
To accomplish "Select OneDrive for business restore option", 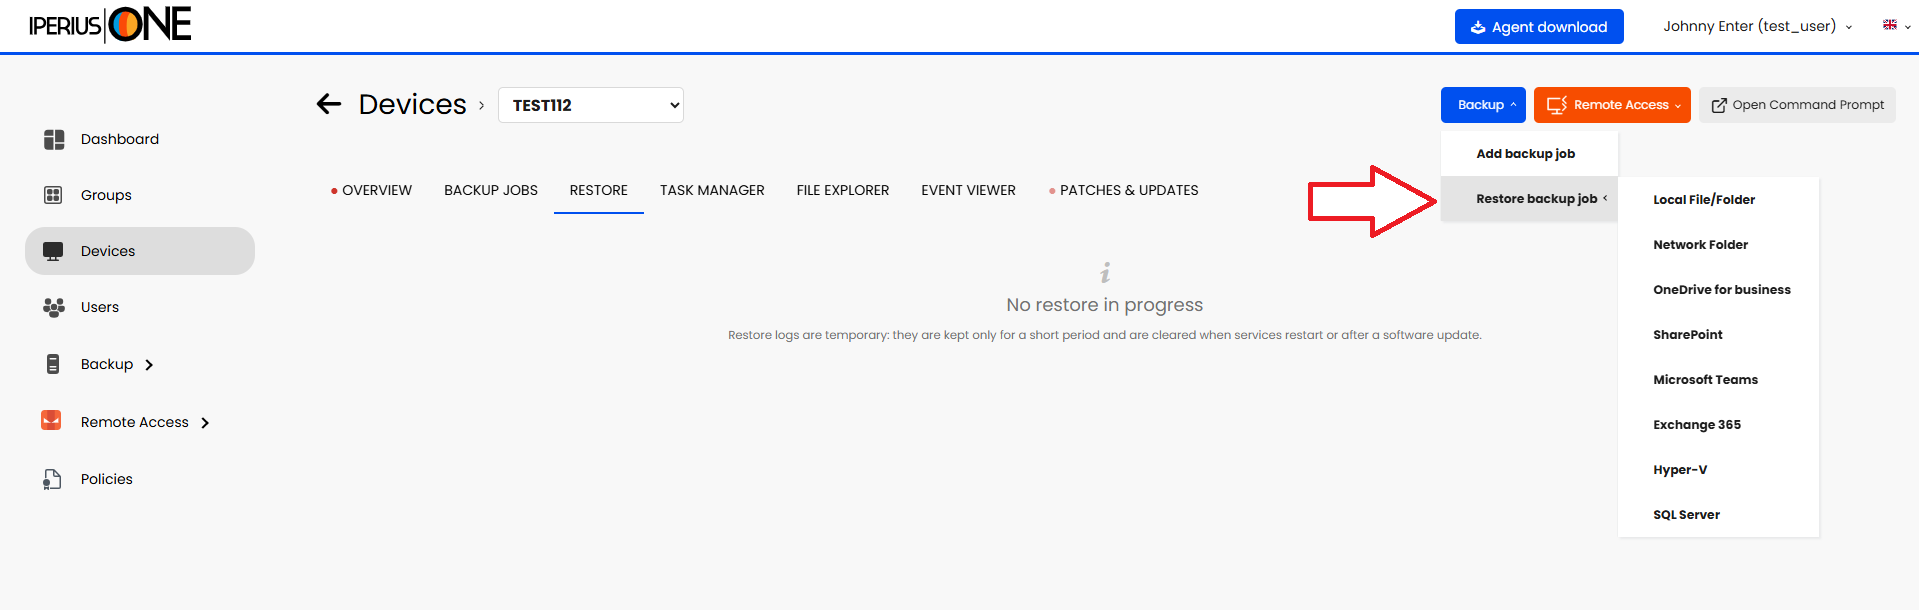I will pyautogui.click(x=1721, y=290).
